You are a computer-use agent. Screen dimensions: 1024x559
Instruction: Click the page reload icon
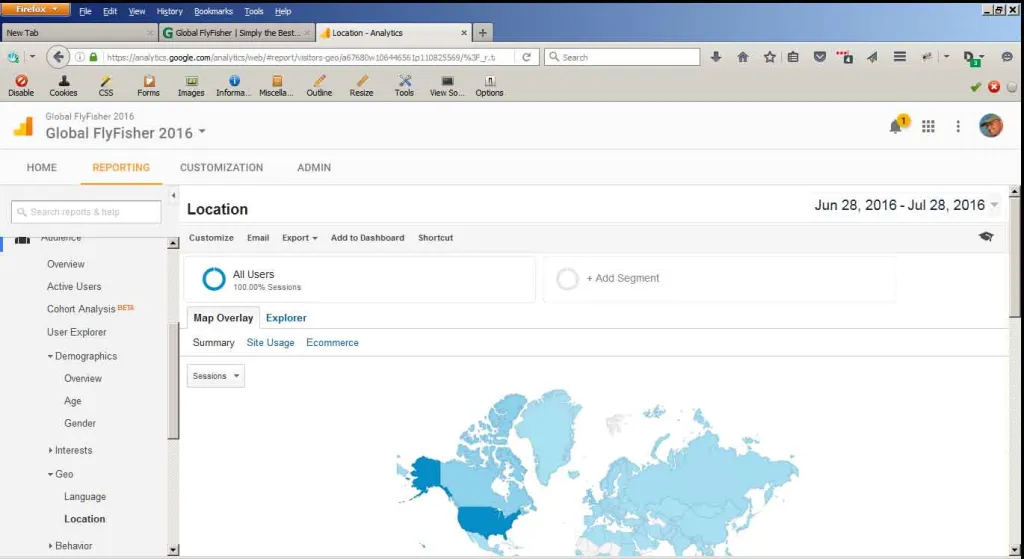526,57
